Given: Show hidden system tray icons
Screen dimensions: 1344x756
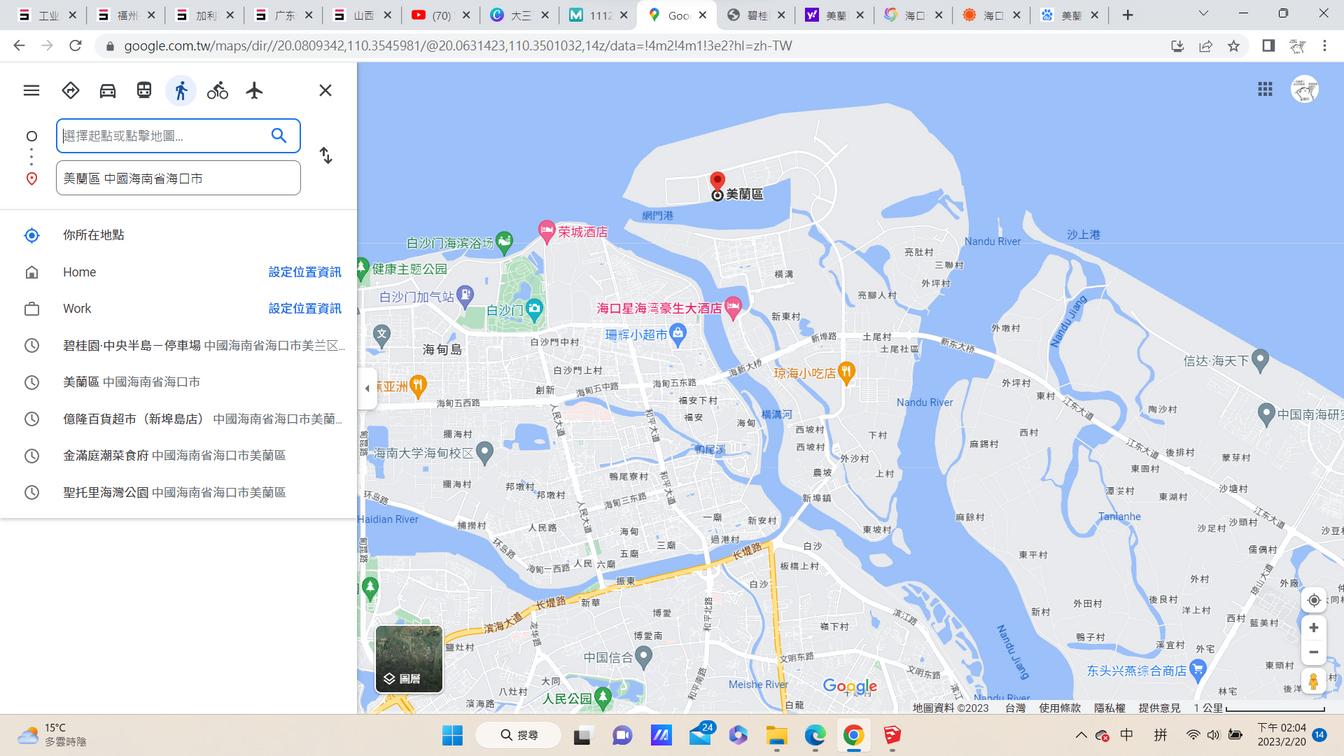Looking at the screenshot, I should 1080,735.
